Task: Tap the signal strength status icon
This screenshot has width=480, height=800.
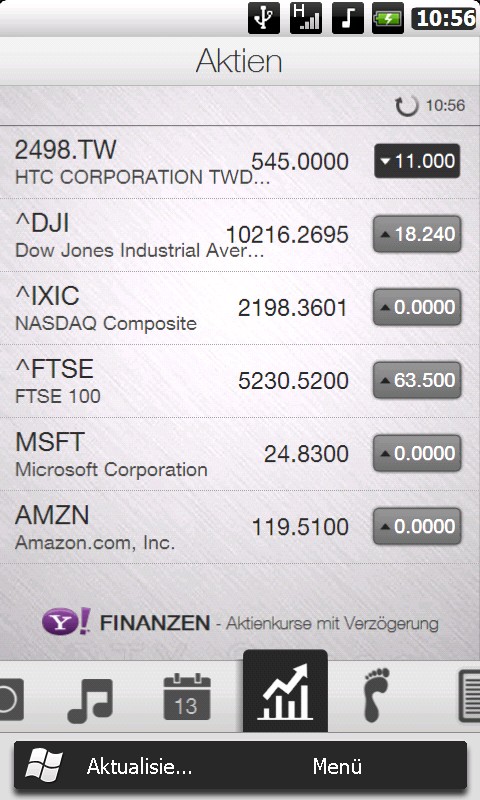Action: [306, 18]
